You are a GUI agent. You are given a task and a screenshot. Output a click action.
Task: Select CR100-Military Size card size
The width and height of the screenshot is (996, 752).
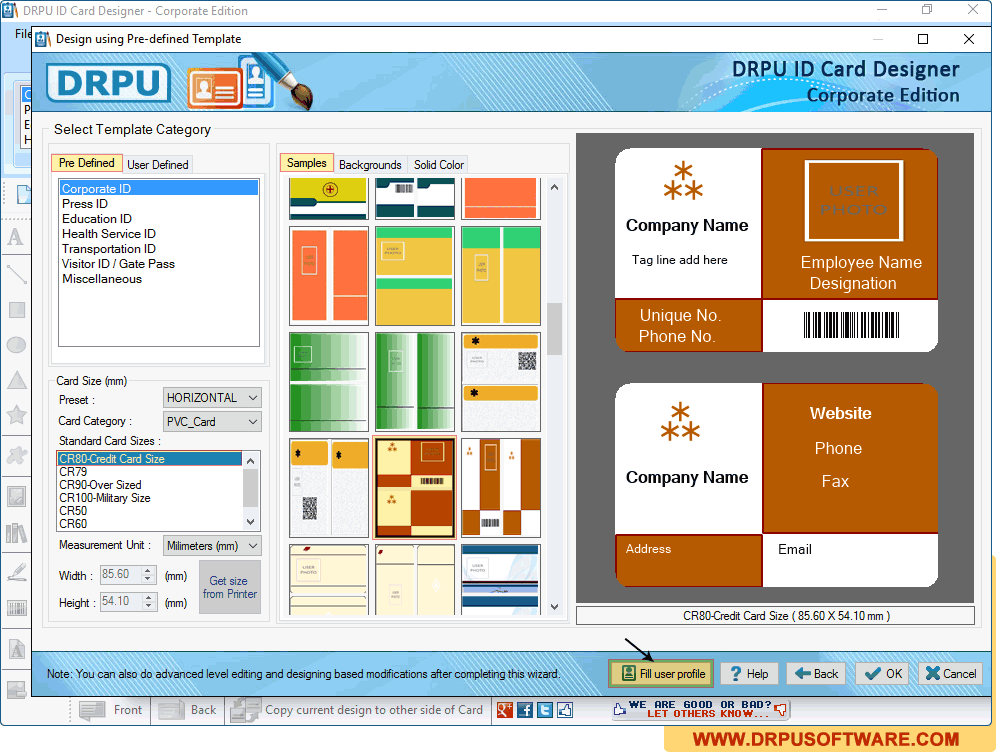(x=150, y=498)
